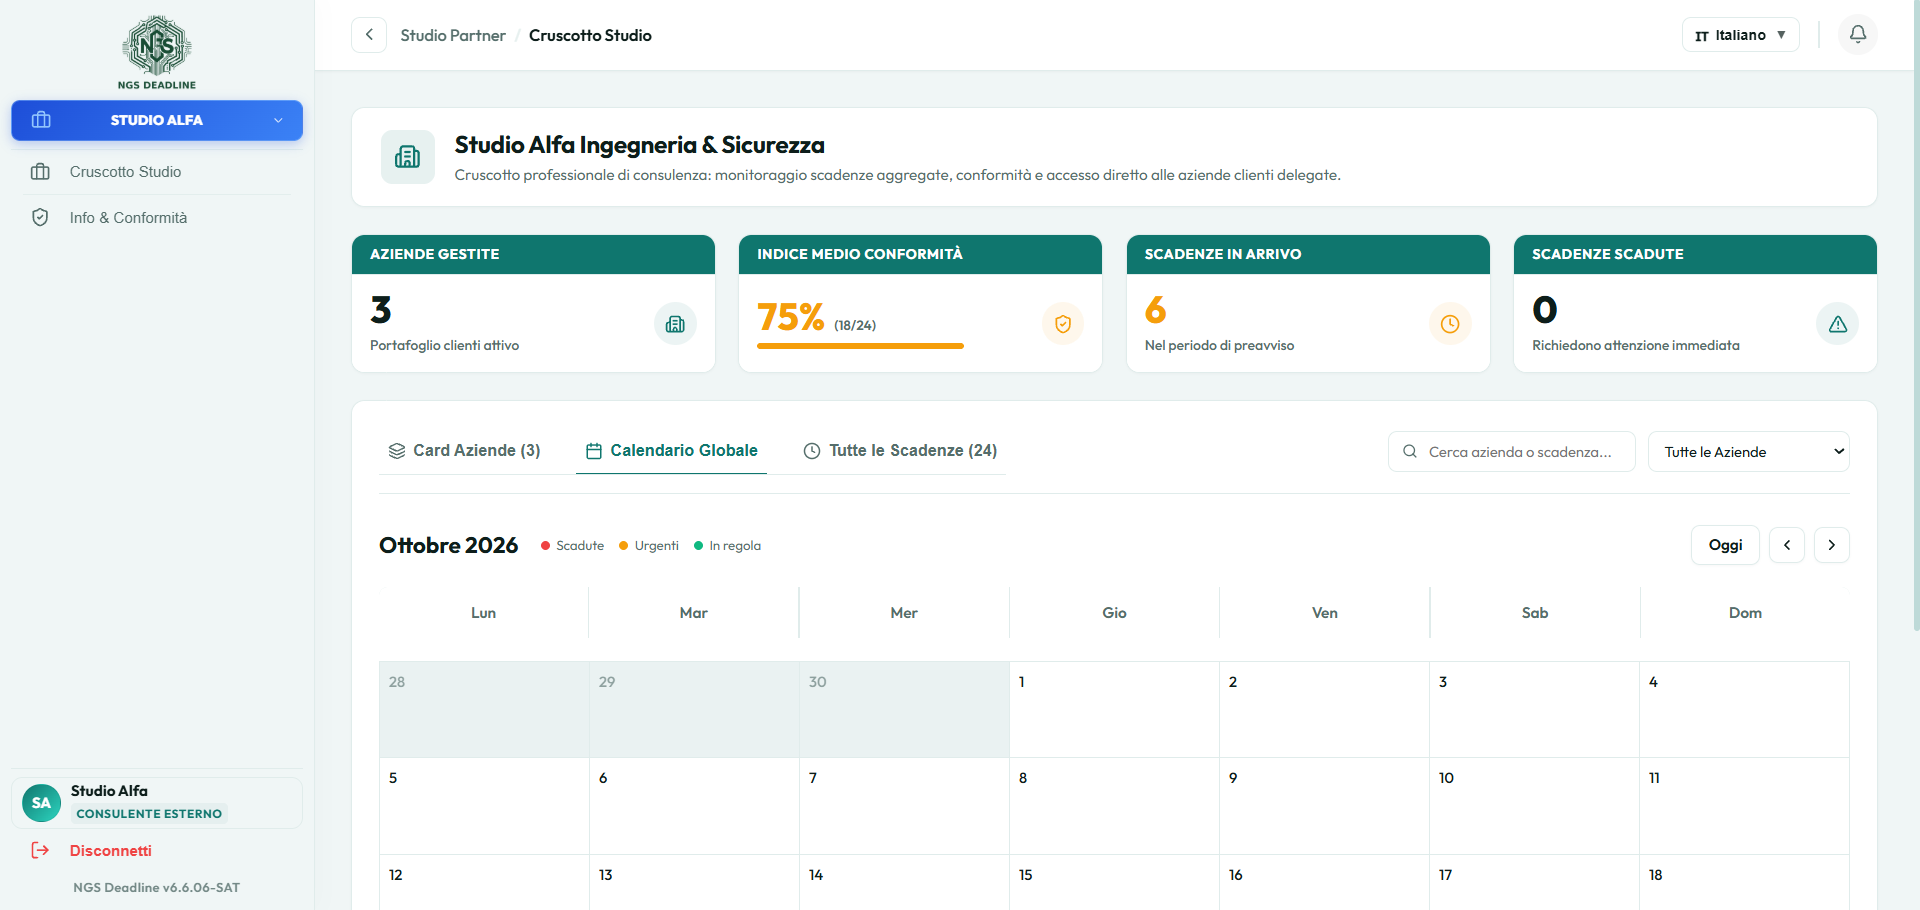Focus the Cerca azienda o scadenza field
Image resolution: width=1920 pixels, height=910 pixels.
click(x=1512, y=452)
